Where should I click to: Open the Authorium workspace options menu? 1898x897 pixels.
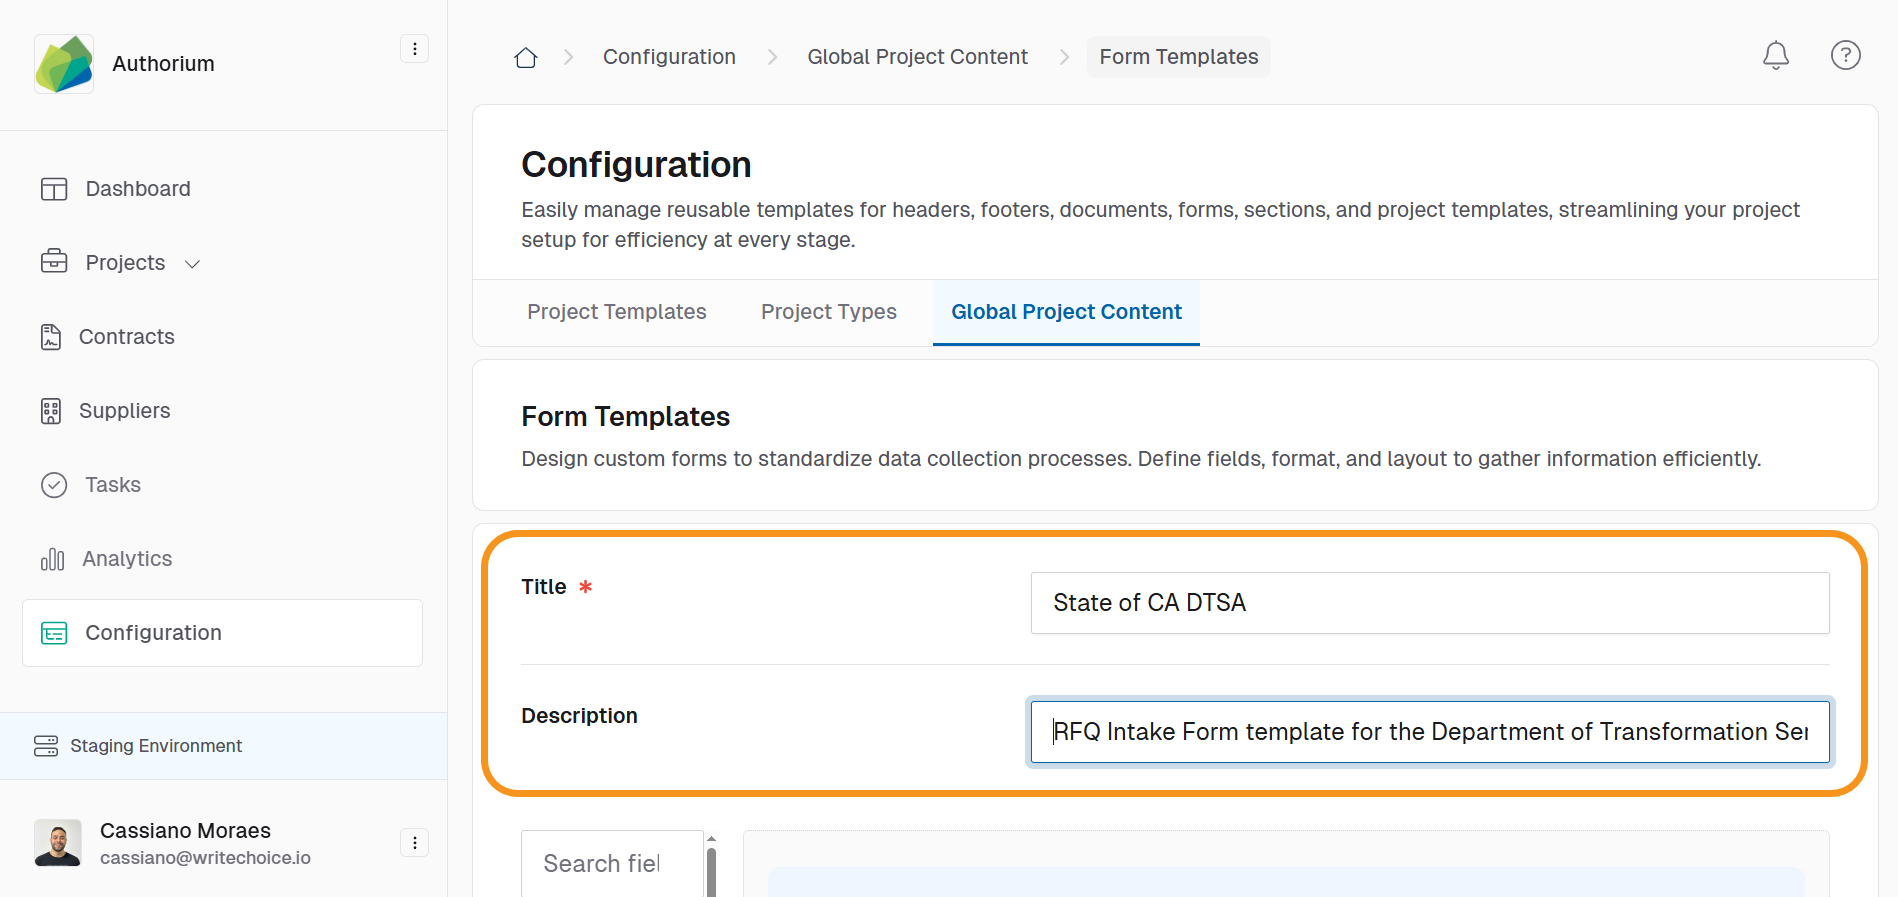(x=414, y=49)
